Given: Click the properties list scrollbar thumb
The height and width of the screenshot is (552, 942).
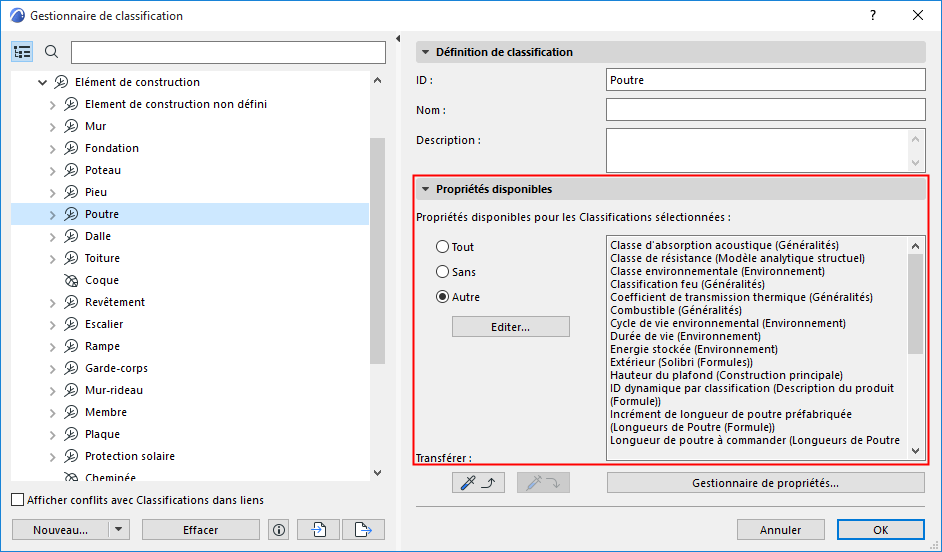Looking at the screenshot, I should 916,304.
